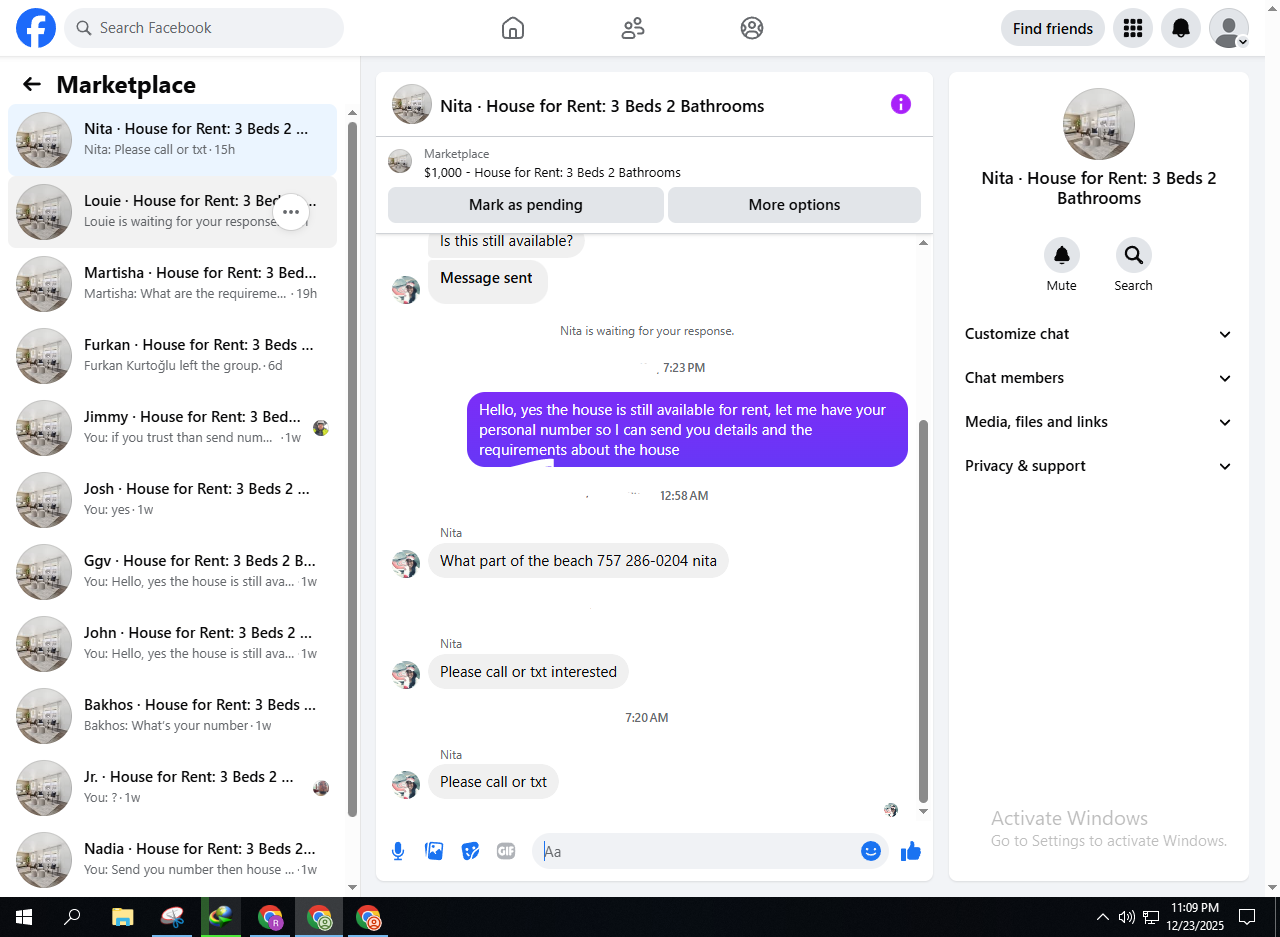The height and width of the screenshot is (937, 1280).
Task: Choose a GIF icon
Action: click(x=506, y=851)
